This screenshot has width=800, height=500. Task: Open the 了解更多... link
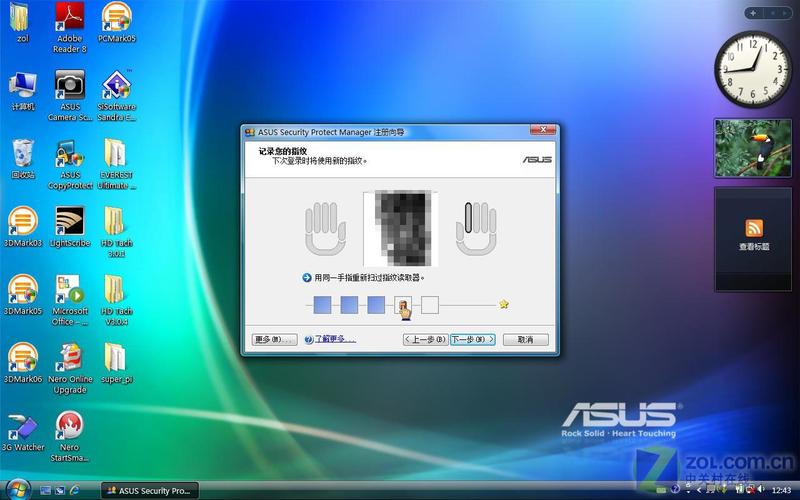click(x=335, y=339)
